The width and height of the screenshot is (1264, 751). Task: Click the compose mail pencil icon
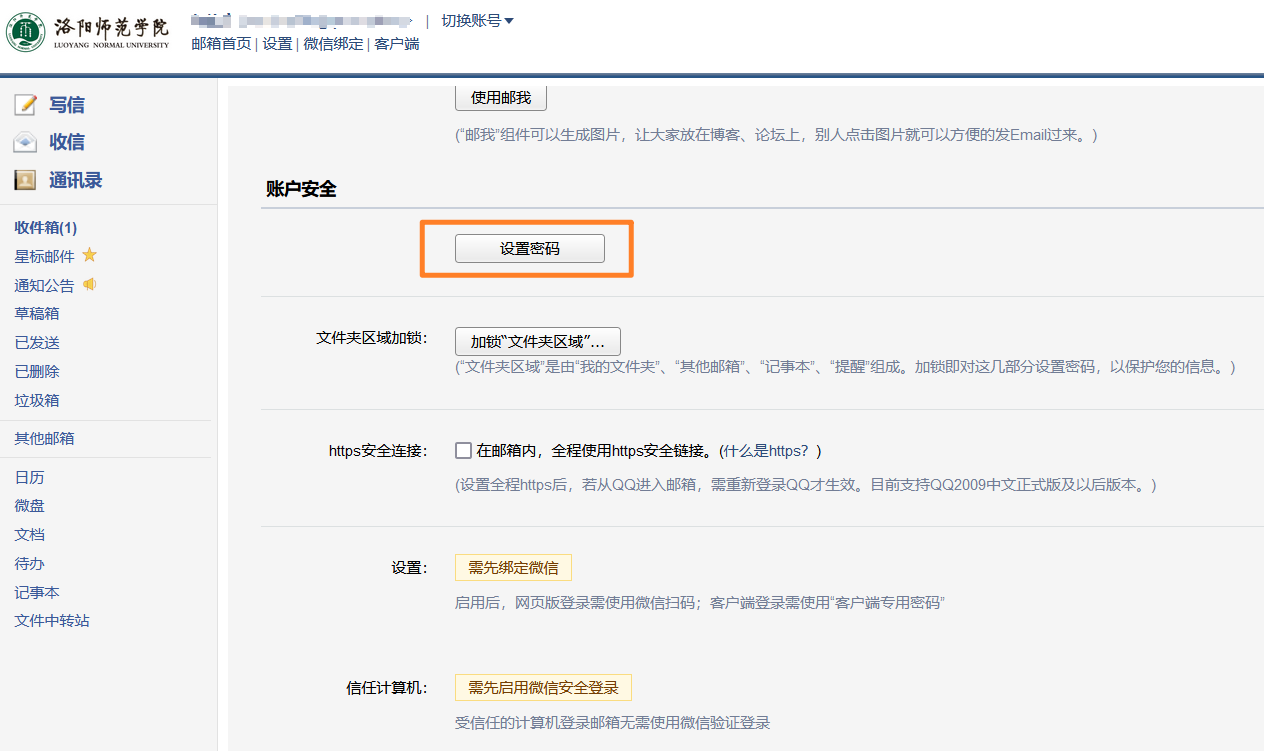pos(25,105)
